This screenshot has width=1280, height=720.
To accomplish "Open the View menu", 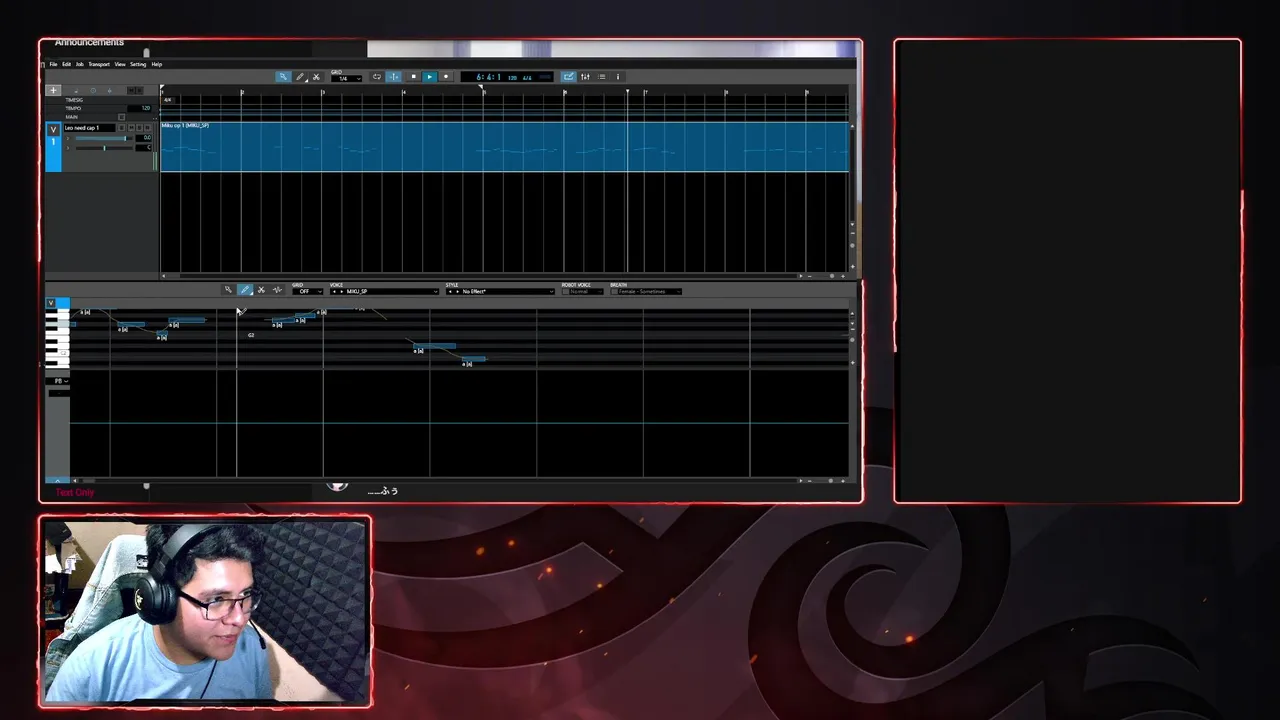I will click(120, 64).
